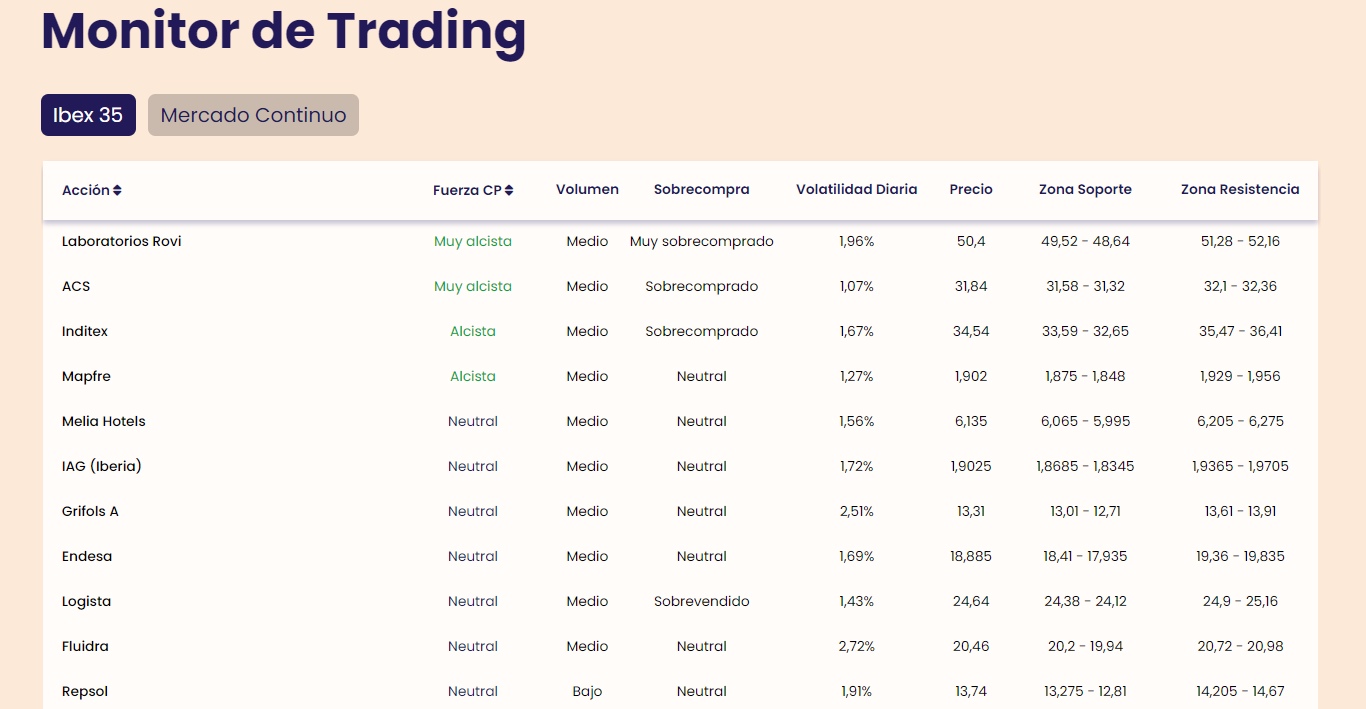Select the Logista row name

87,601
